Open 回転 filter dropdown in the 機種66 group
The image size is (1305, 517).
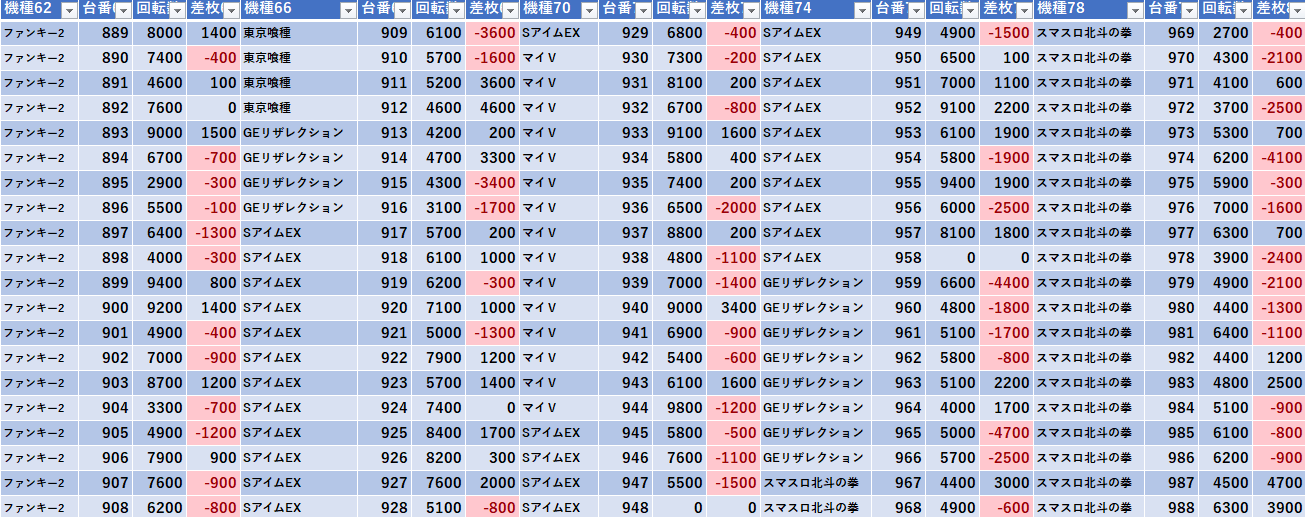pos(456,10)
